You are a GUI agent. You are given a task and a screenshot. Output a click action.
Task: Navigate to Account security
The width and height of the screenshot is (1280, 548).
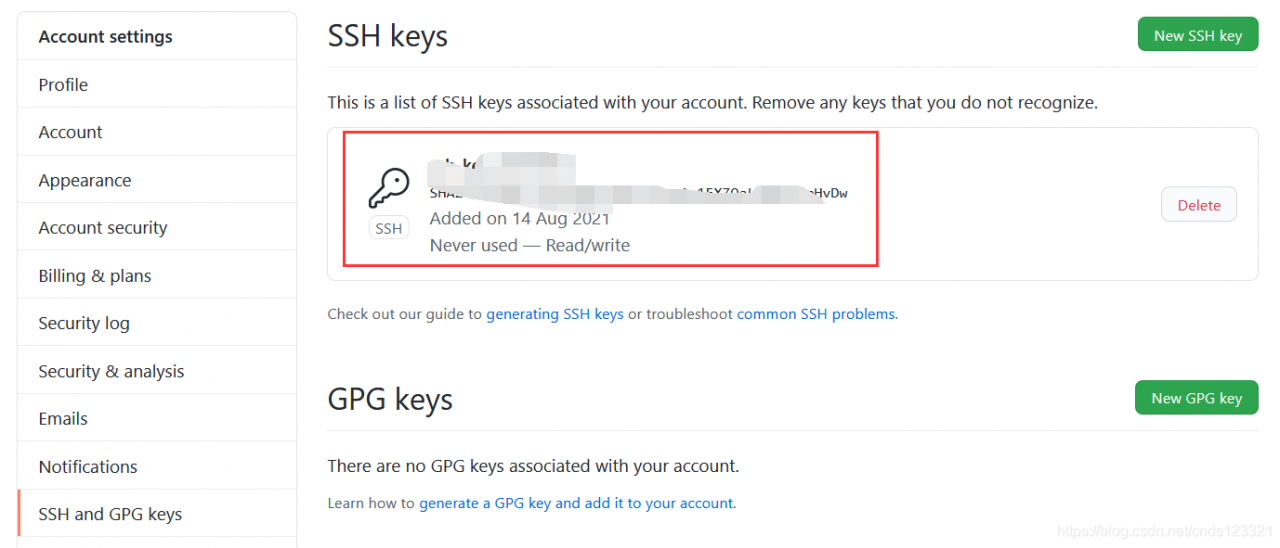point(103,228)
